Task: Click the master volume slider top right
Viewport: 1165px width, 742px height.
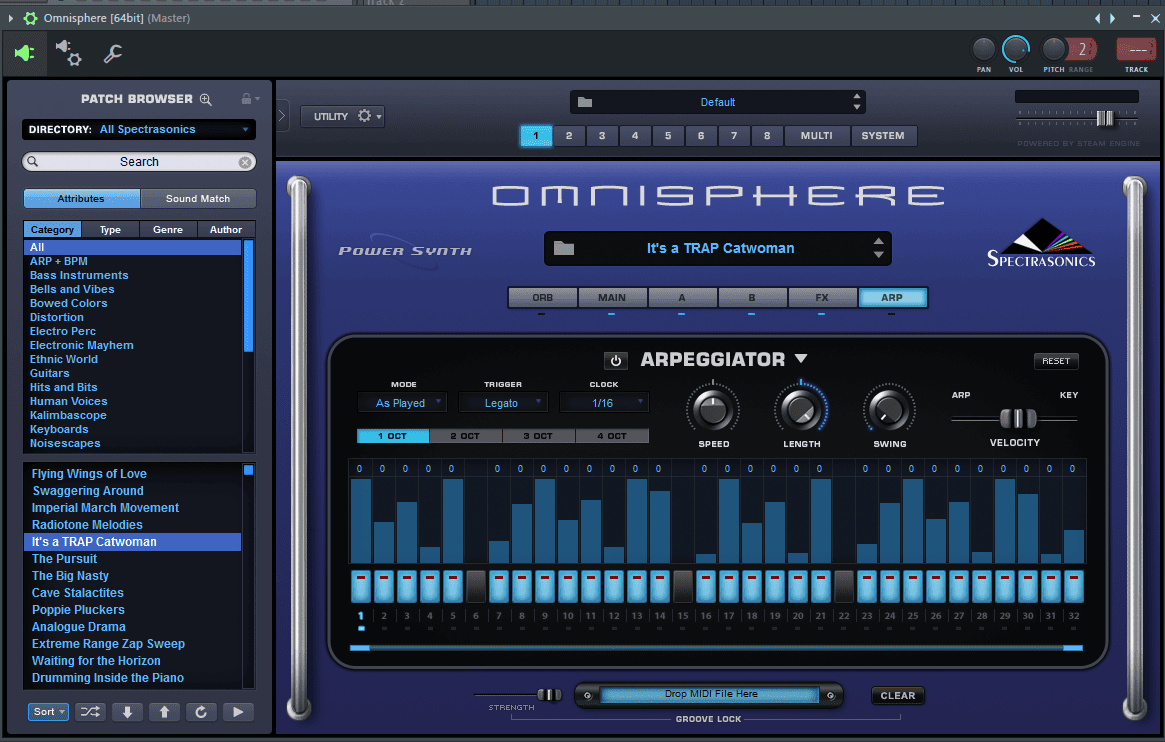Action: pos(1104,118)
